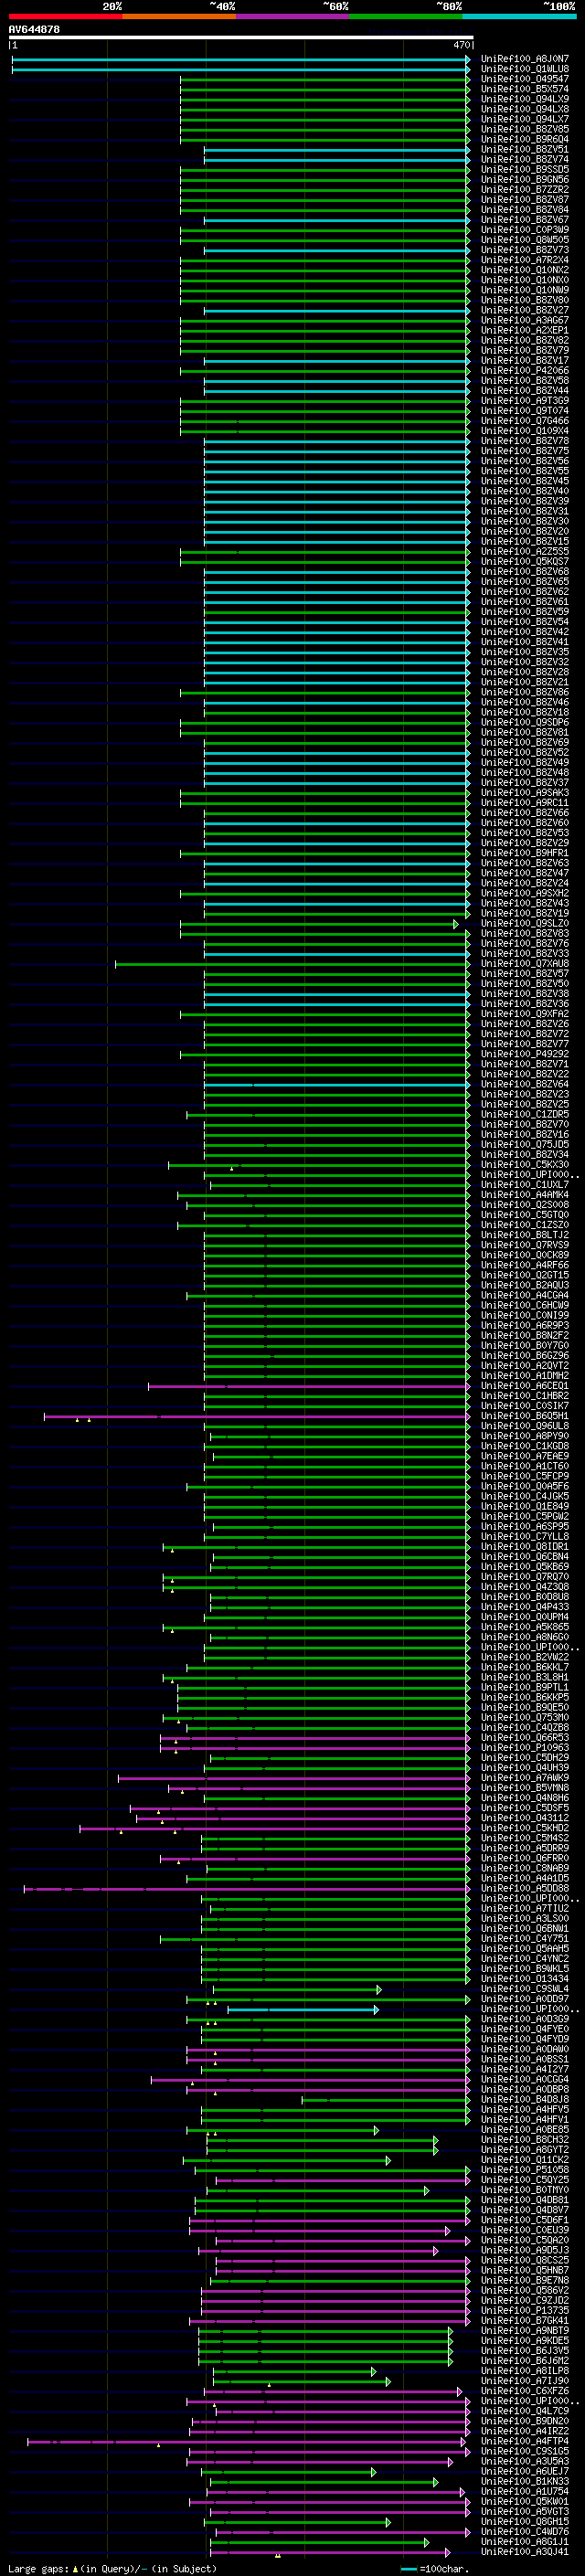The width and height of the screenshot is (585, 2576).
Task: Open entry UniRef100_Q75JD5
Action: 525,1145
